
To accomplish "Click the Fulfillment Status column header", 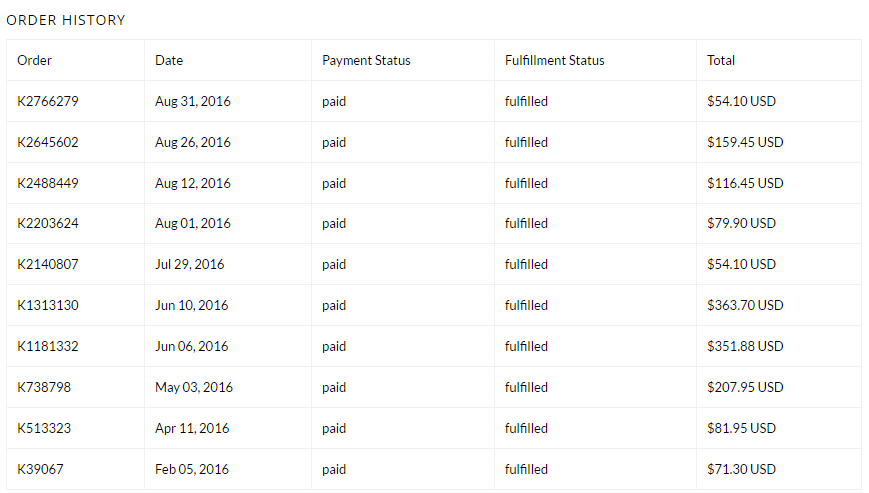I will [555, 60].
